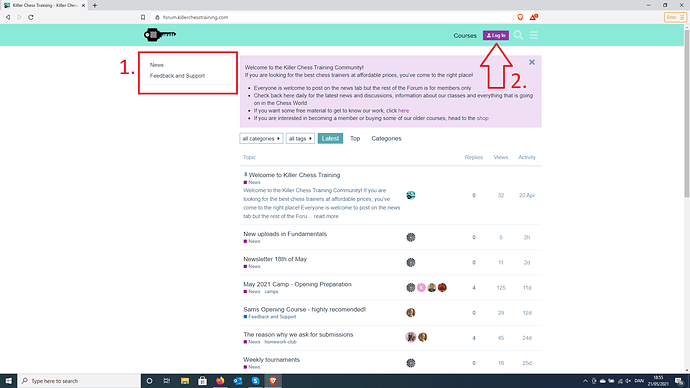Open topic Welcome to Killer Chess Training

click(294, 175)
